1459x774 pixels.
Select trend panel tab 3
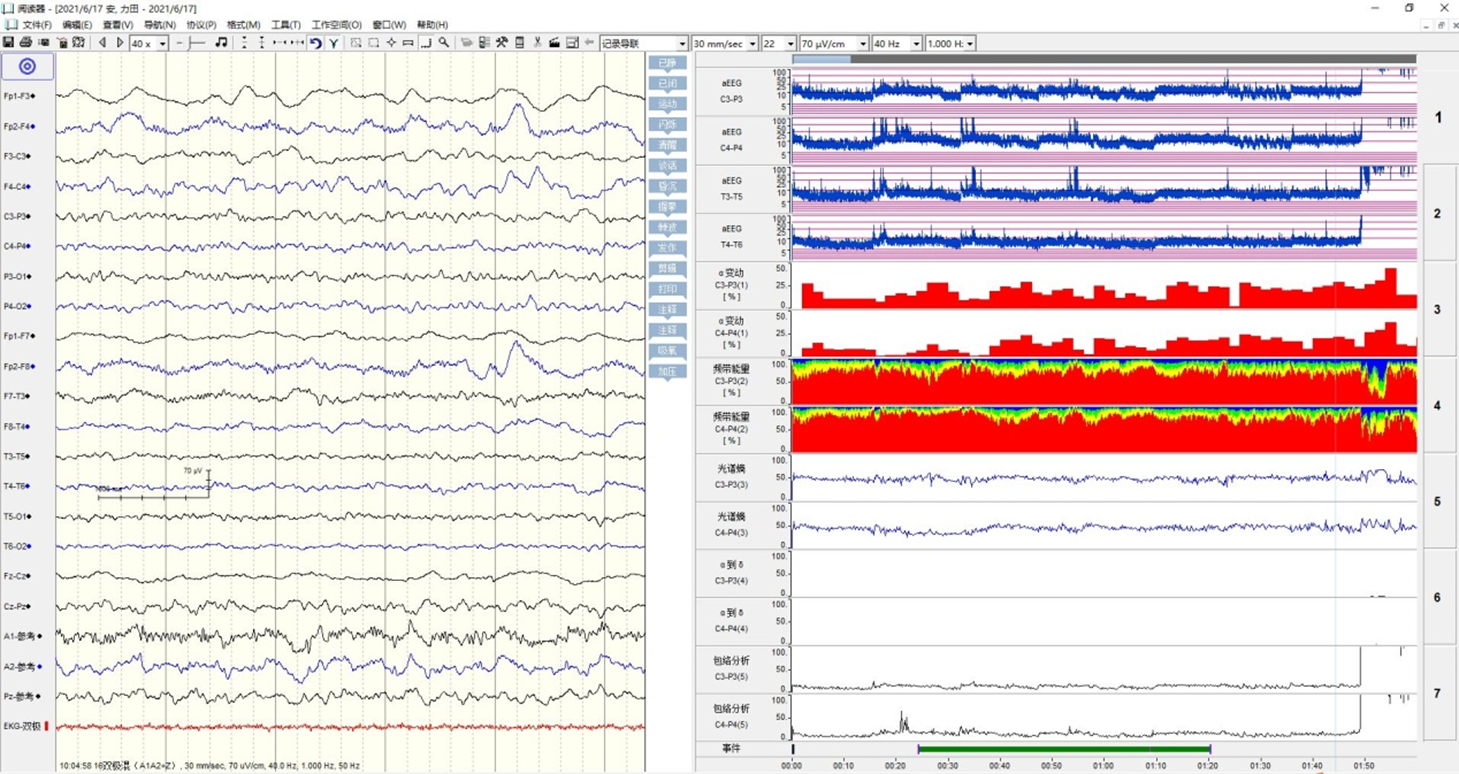pyautogui.click(x=1438, y=309)
